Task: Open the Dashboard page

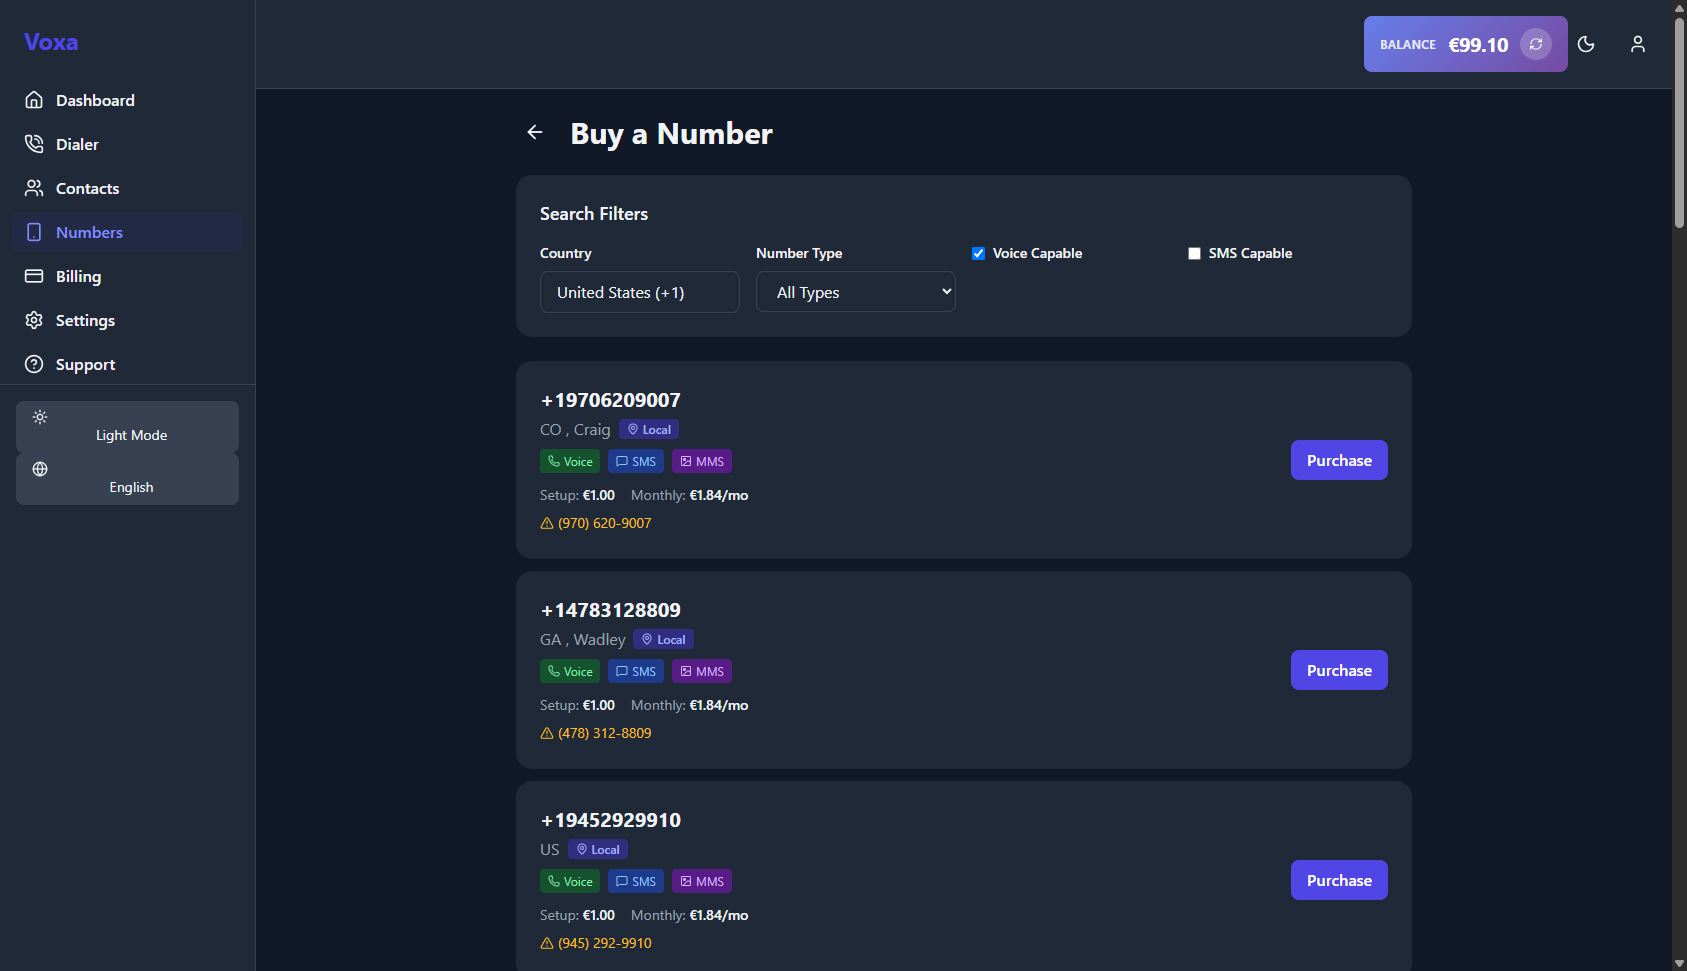Action: pyautogui.click(x=127, y=100)
